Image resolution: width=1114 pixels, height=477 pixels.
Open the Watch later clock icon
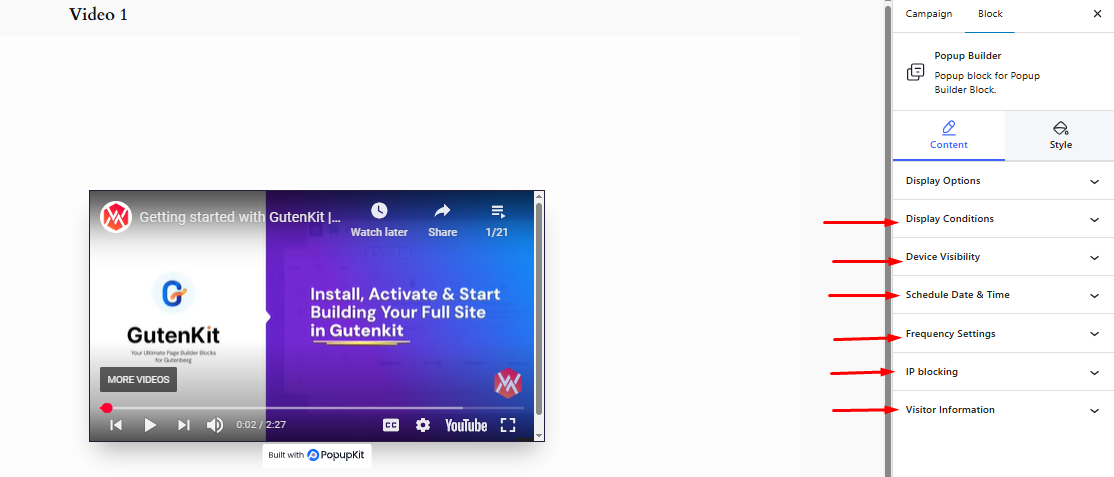379,210
